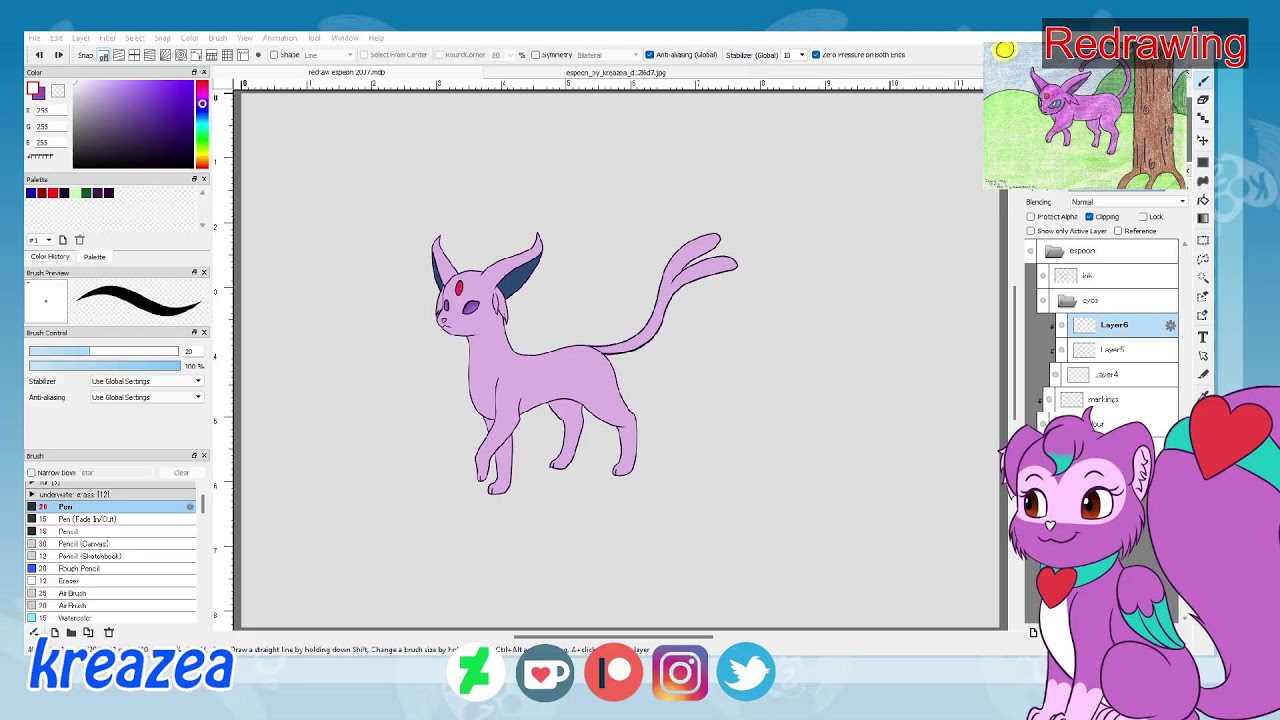Screen dimensions: 1280x720
Task: Enable the Symmetry checkbox
Action: 535,55
